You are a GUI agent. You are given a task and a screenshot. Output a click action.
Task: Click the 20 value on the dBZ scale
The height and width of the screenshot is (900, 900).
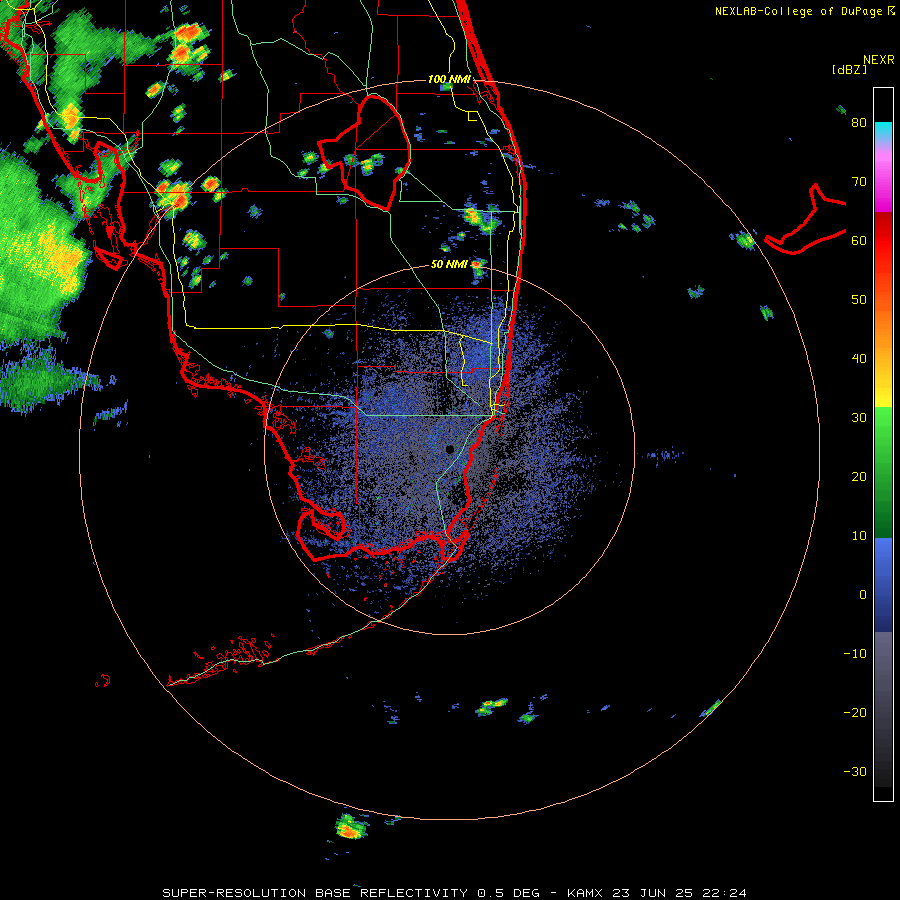(x=859, y=477)
